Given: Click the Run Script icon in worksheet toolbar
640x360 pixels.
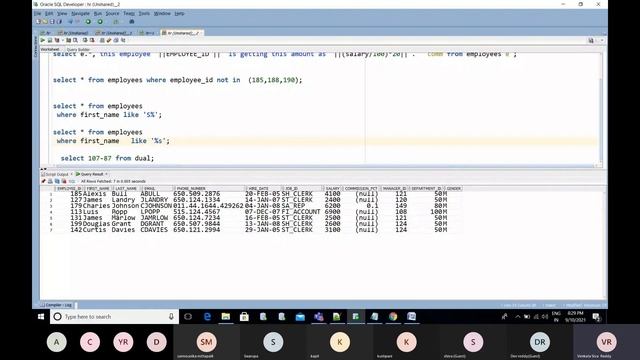Looking at the screenshot, I should [x=49, y=40].
